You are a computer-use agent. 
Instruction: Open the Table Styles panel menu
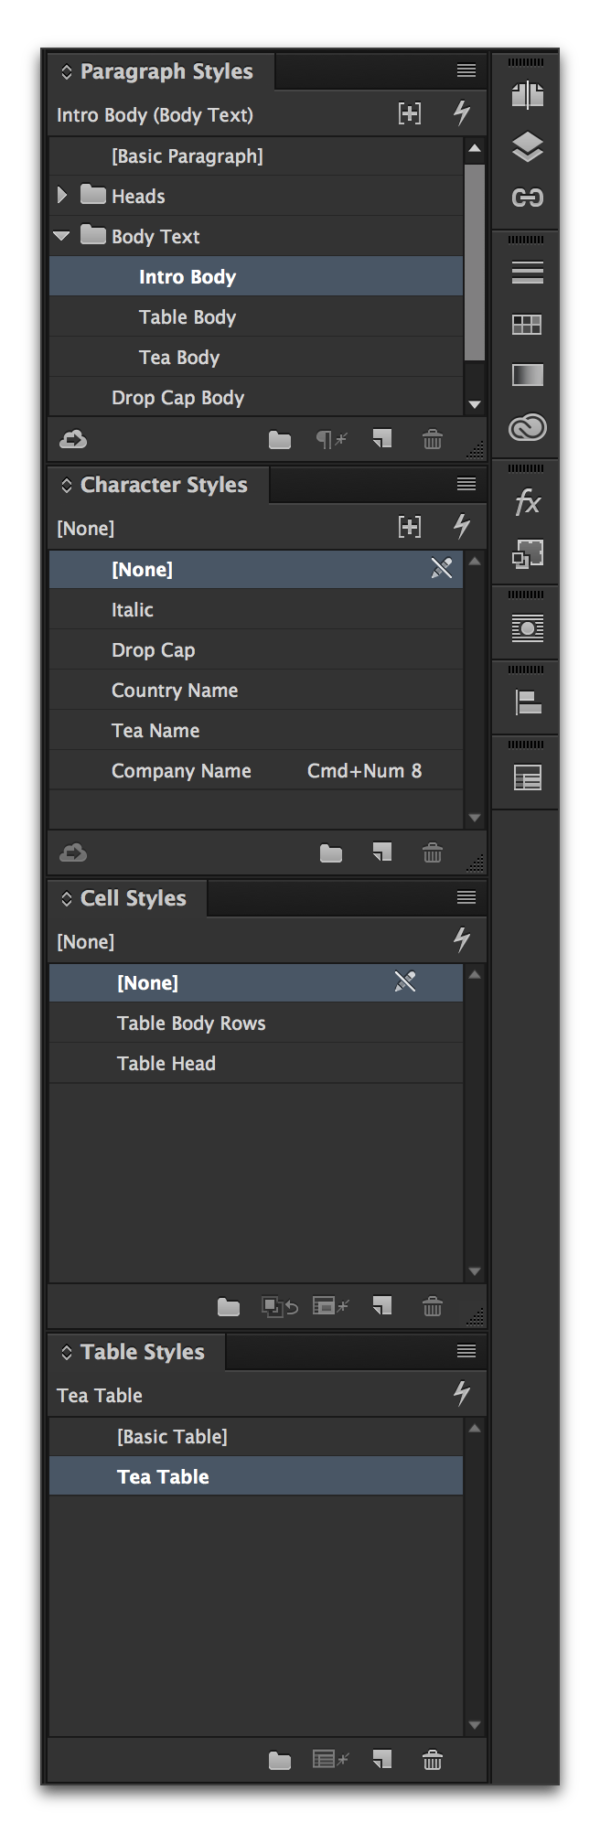pos(465,1351)
